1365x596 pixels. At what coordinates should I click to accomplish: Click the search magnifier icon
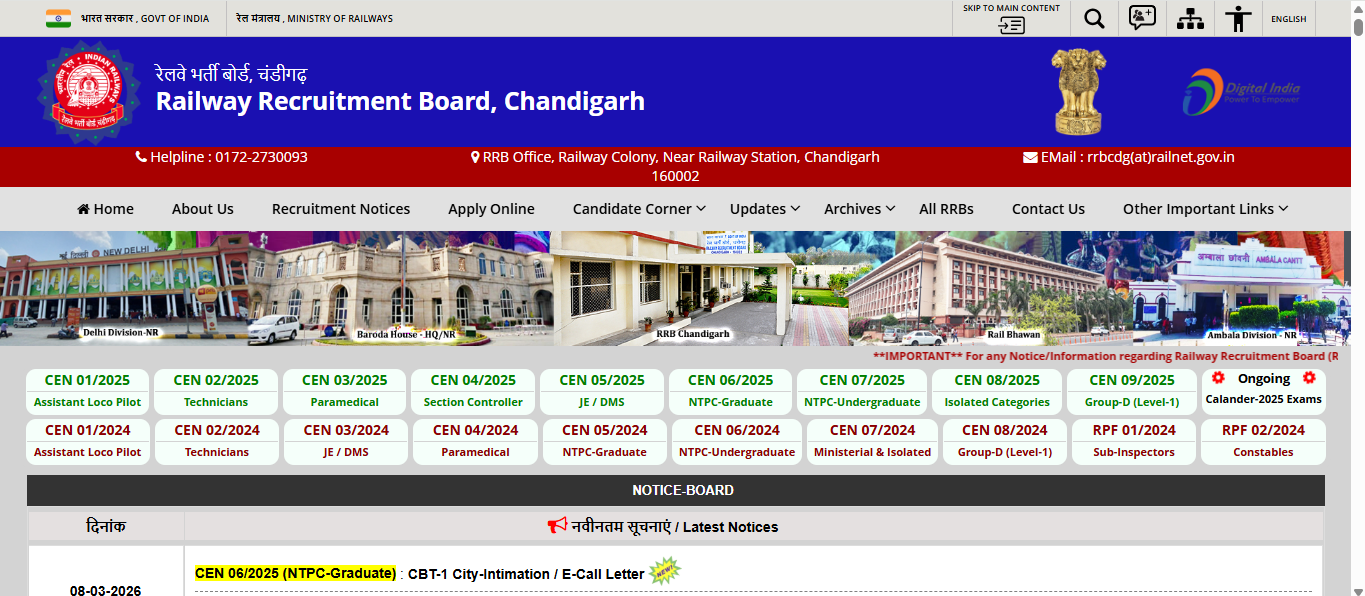point(1094,19)
